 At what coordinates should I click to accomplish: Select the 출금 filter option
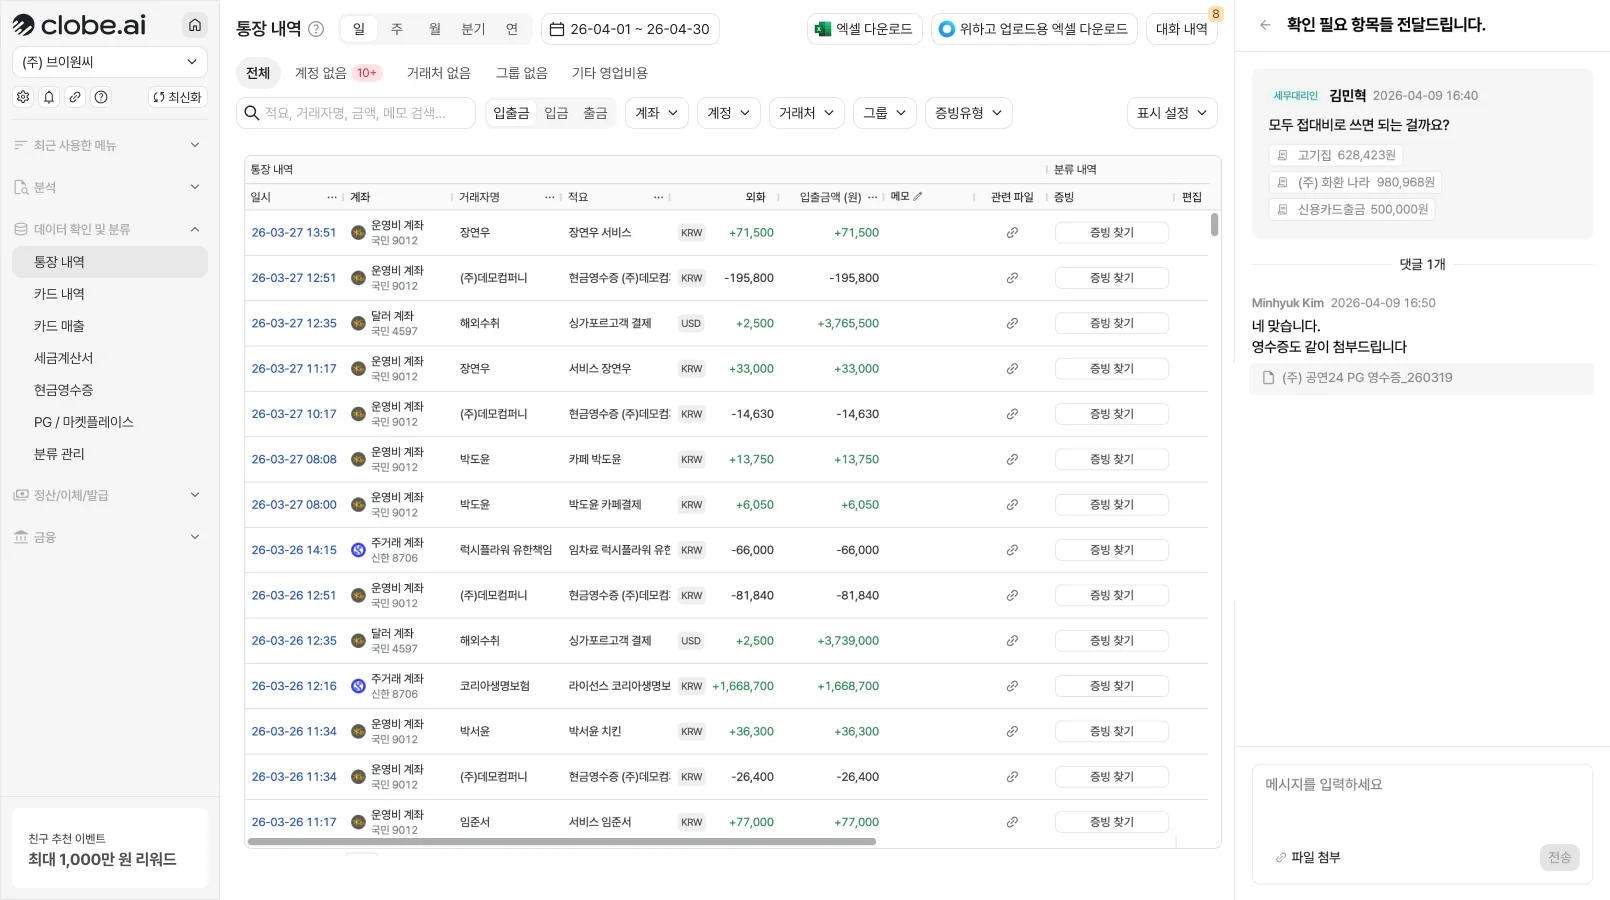point(595,113)
